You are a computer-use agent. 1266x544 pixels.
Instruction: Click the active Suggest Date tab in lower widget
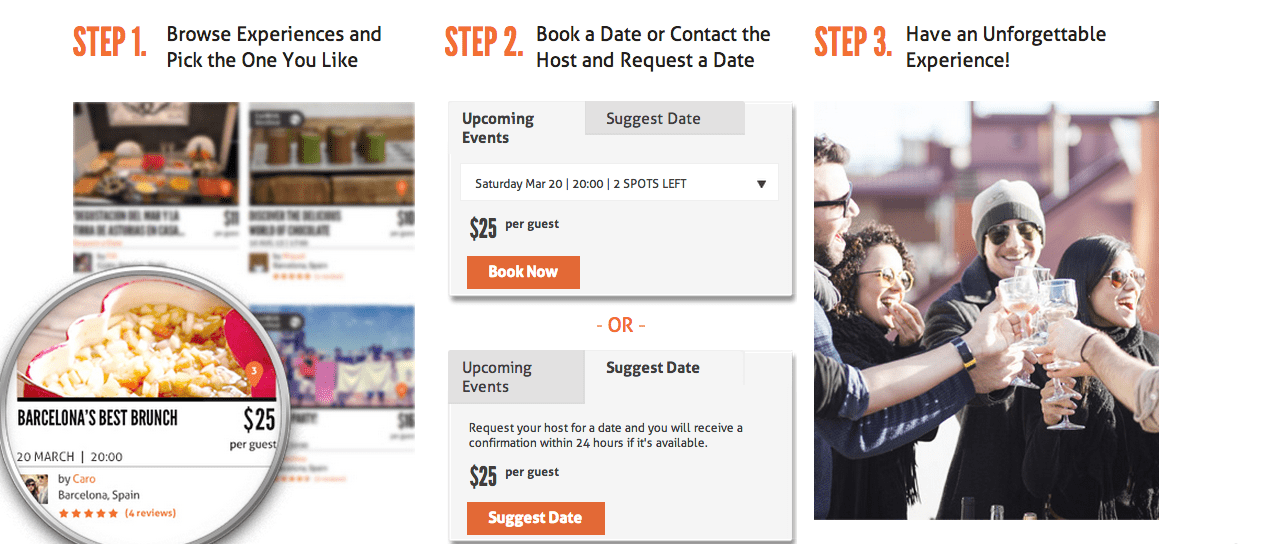(653, 368)
